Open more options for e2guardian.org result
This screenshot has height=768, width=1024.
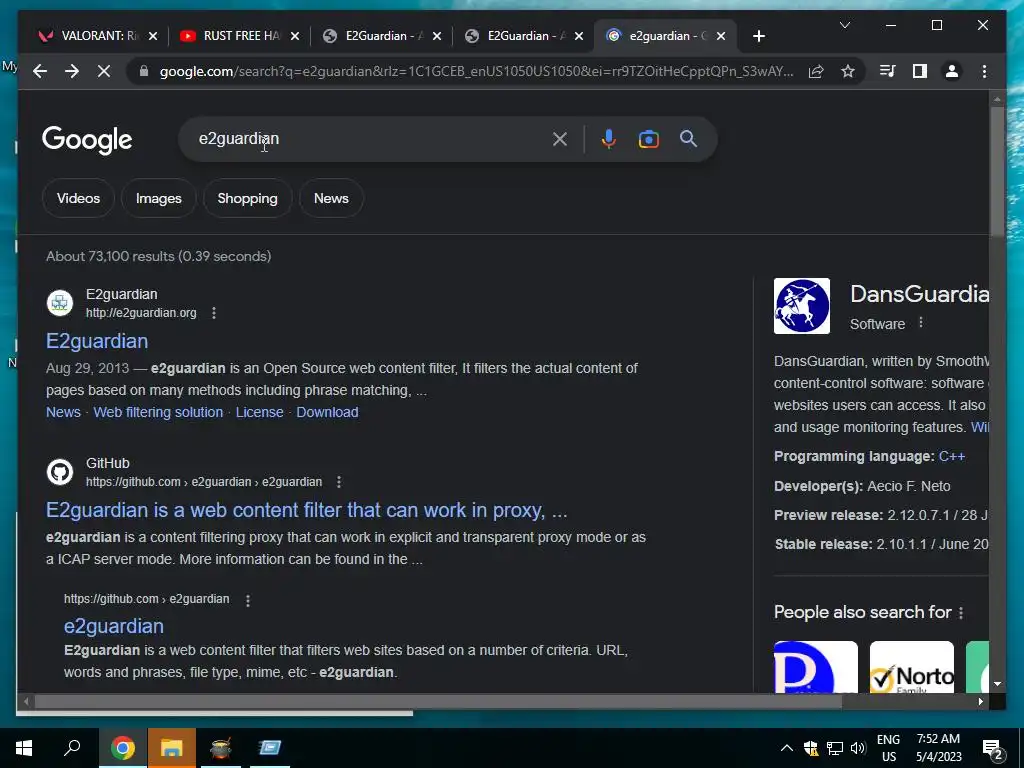coord(214,313)
